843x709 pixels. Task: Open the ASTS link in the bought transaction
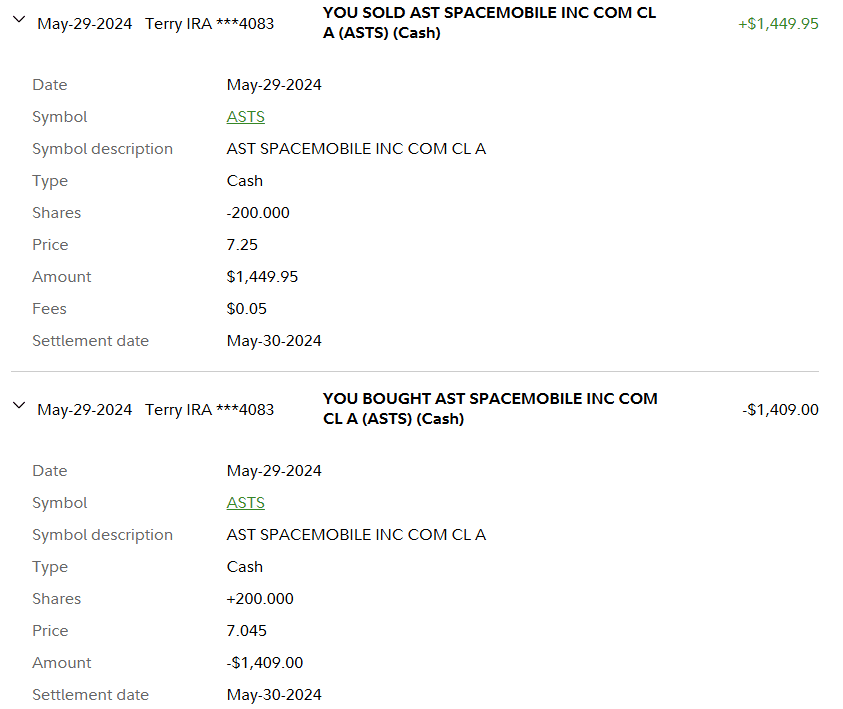245,503
